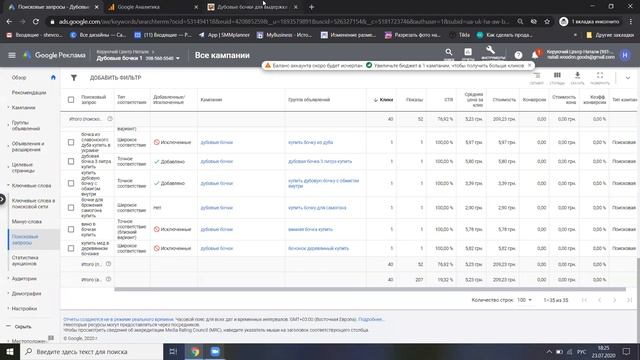Click ДОБАВИТЬ ФИЛЬТР

pos(116,78)
